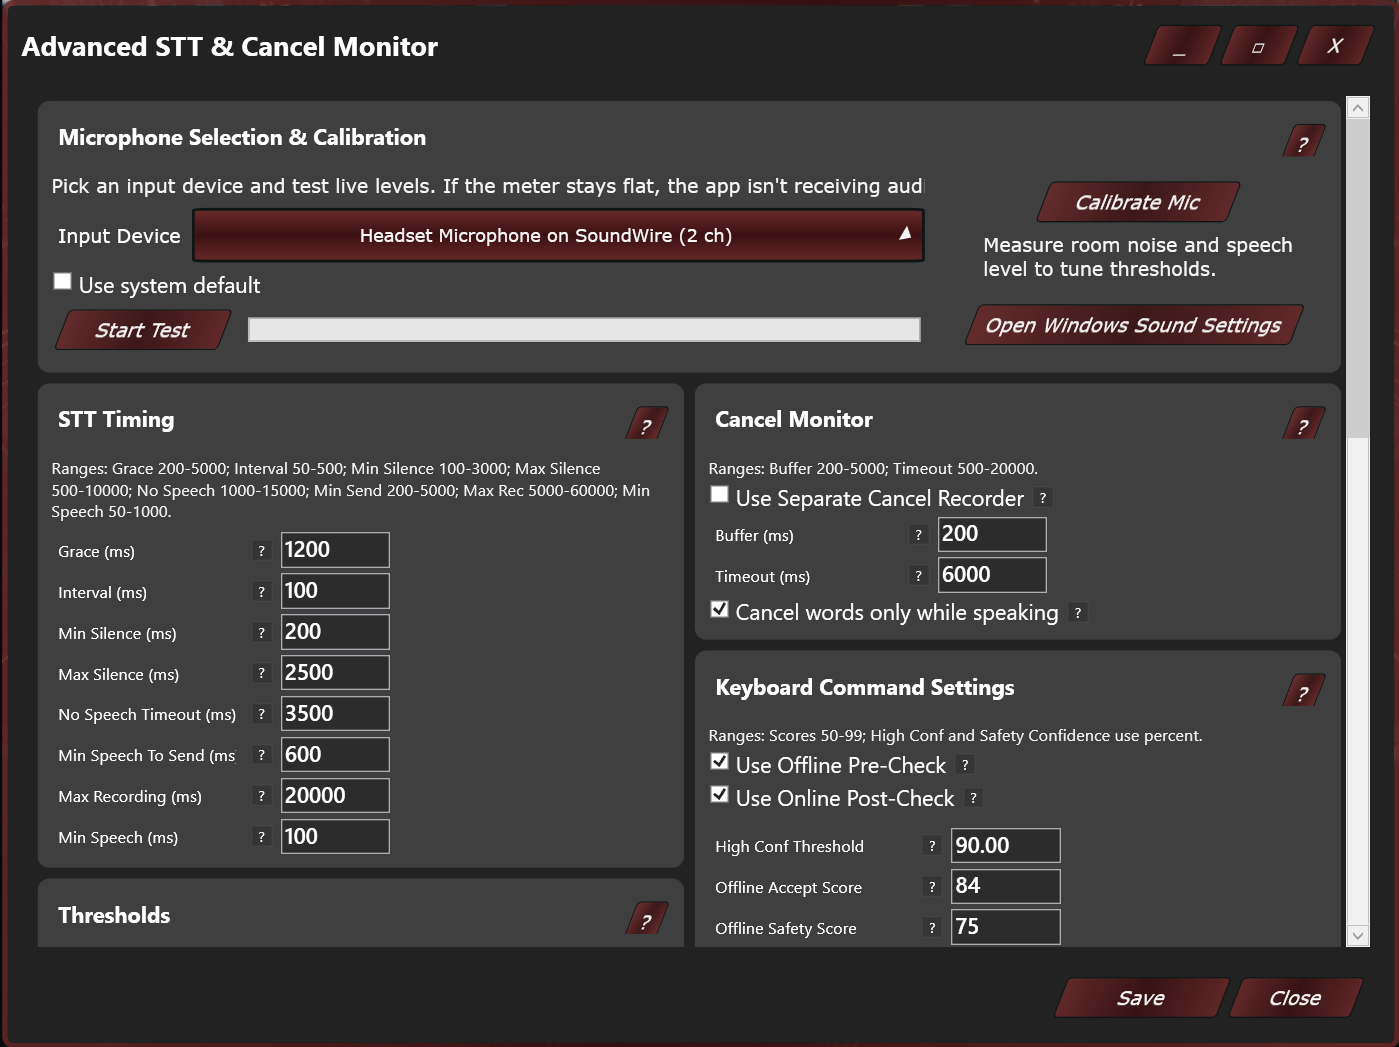Show help tip for Interval (ms)
The width and height of the screenshot is (1399, 1047).
[262, 592]
